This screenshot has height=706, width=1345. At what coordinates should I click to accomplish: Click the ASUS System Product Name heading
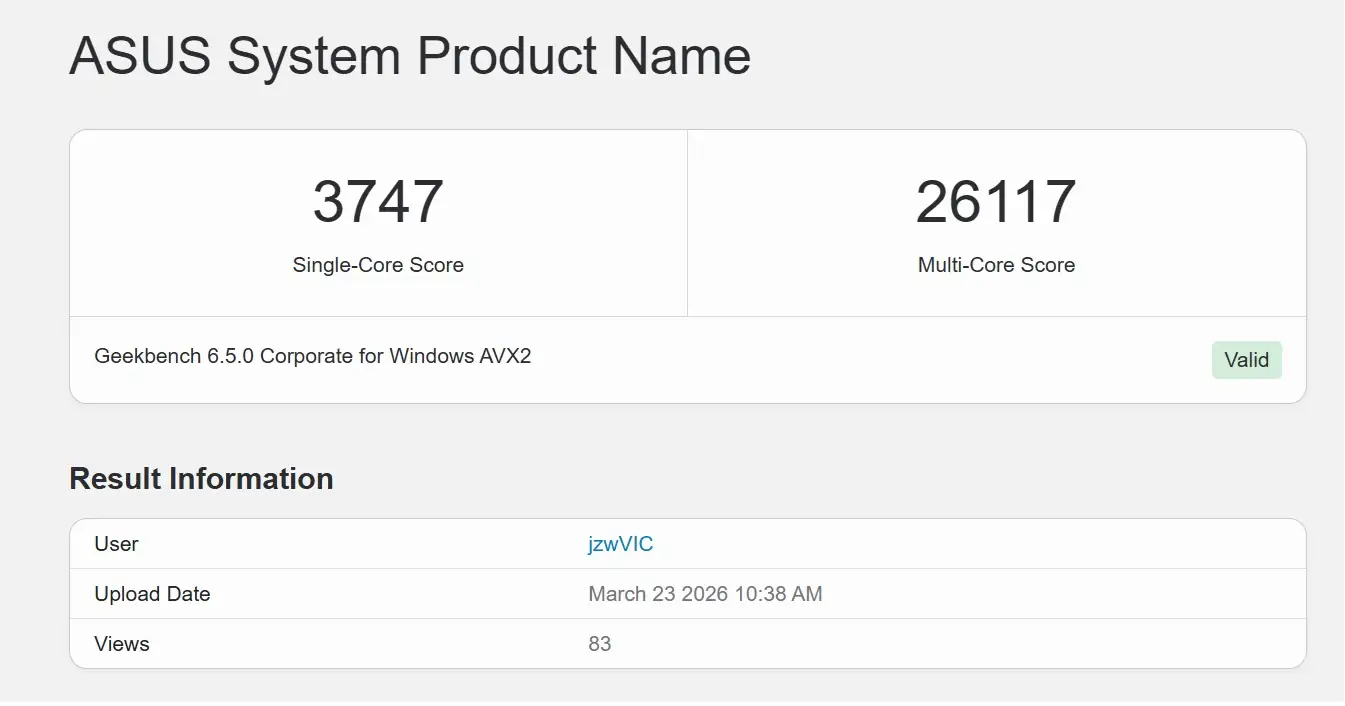click(x=410, y=55)
